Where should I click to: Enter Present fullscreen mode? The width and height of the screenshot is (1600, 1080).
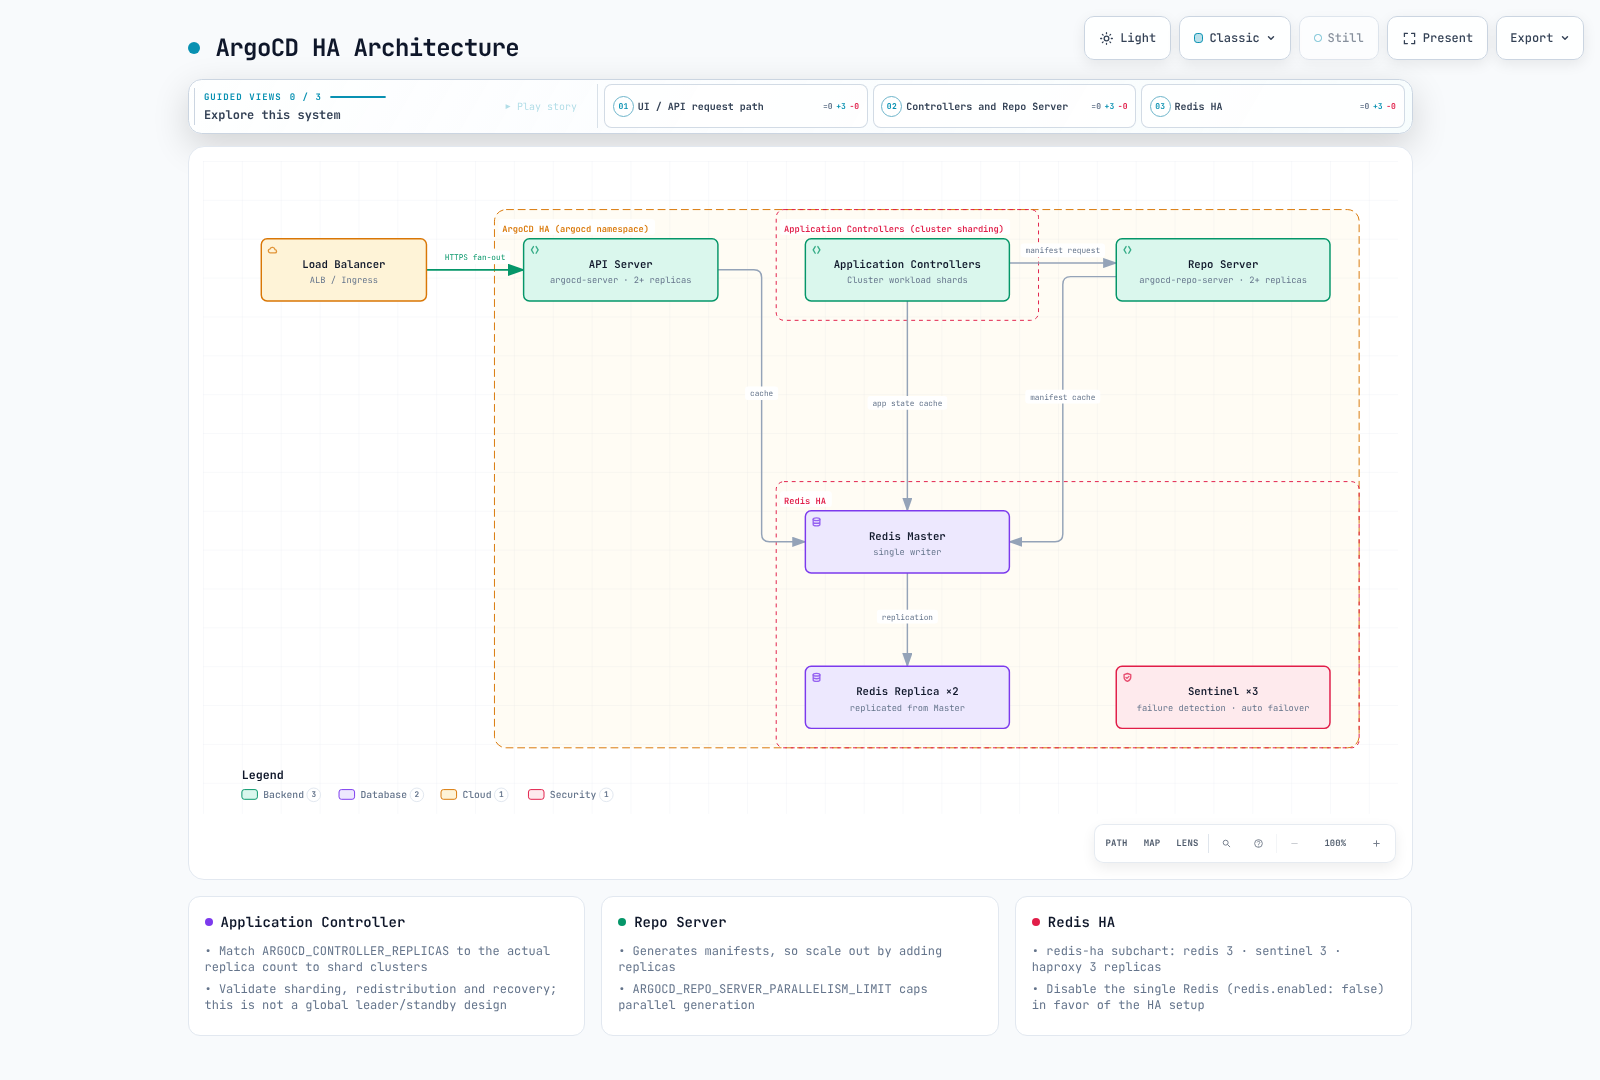click(x=1437, y=38)
